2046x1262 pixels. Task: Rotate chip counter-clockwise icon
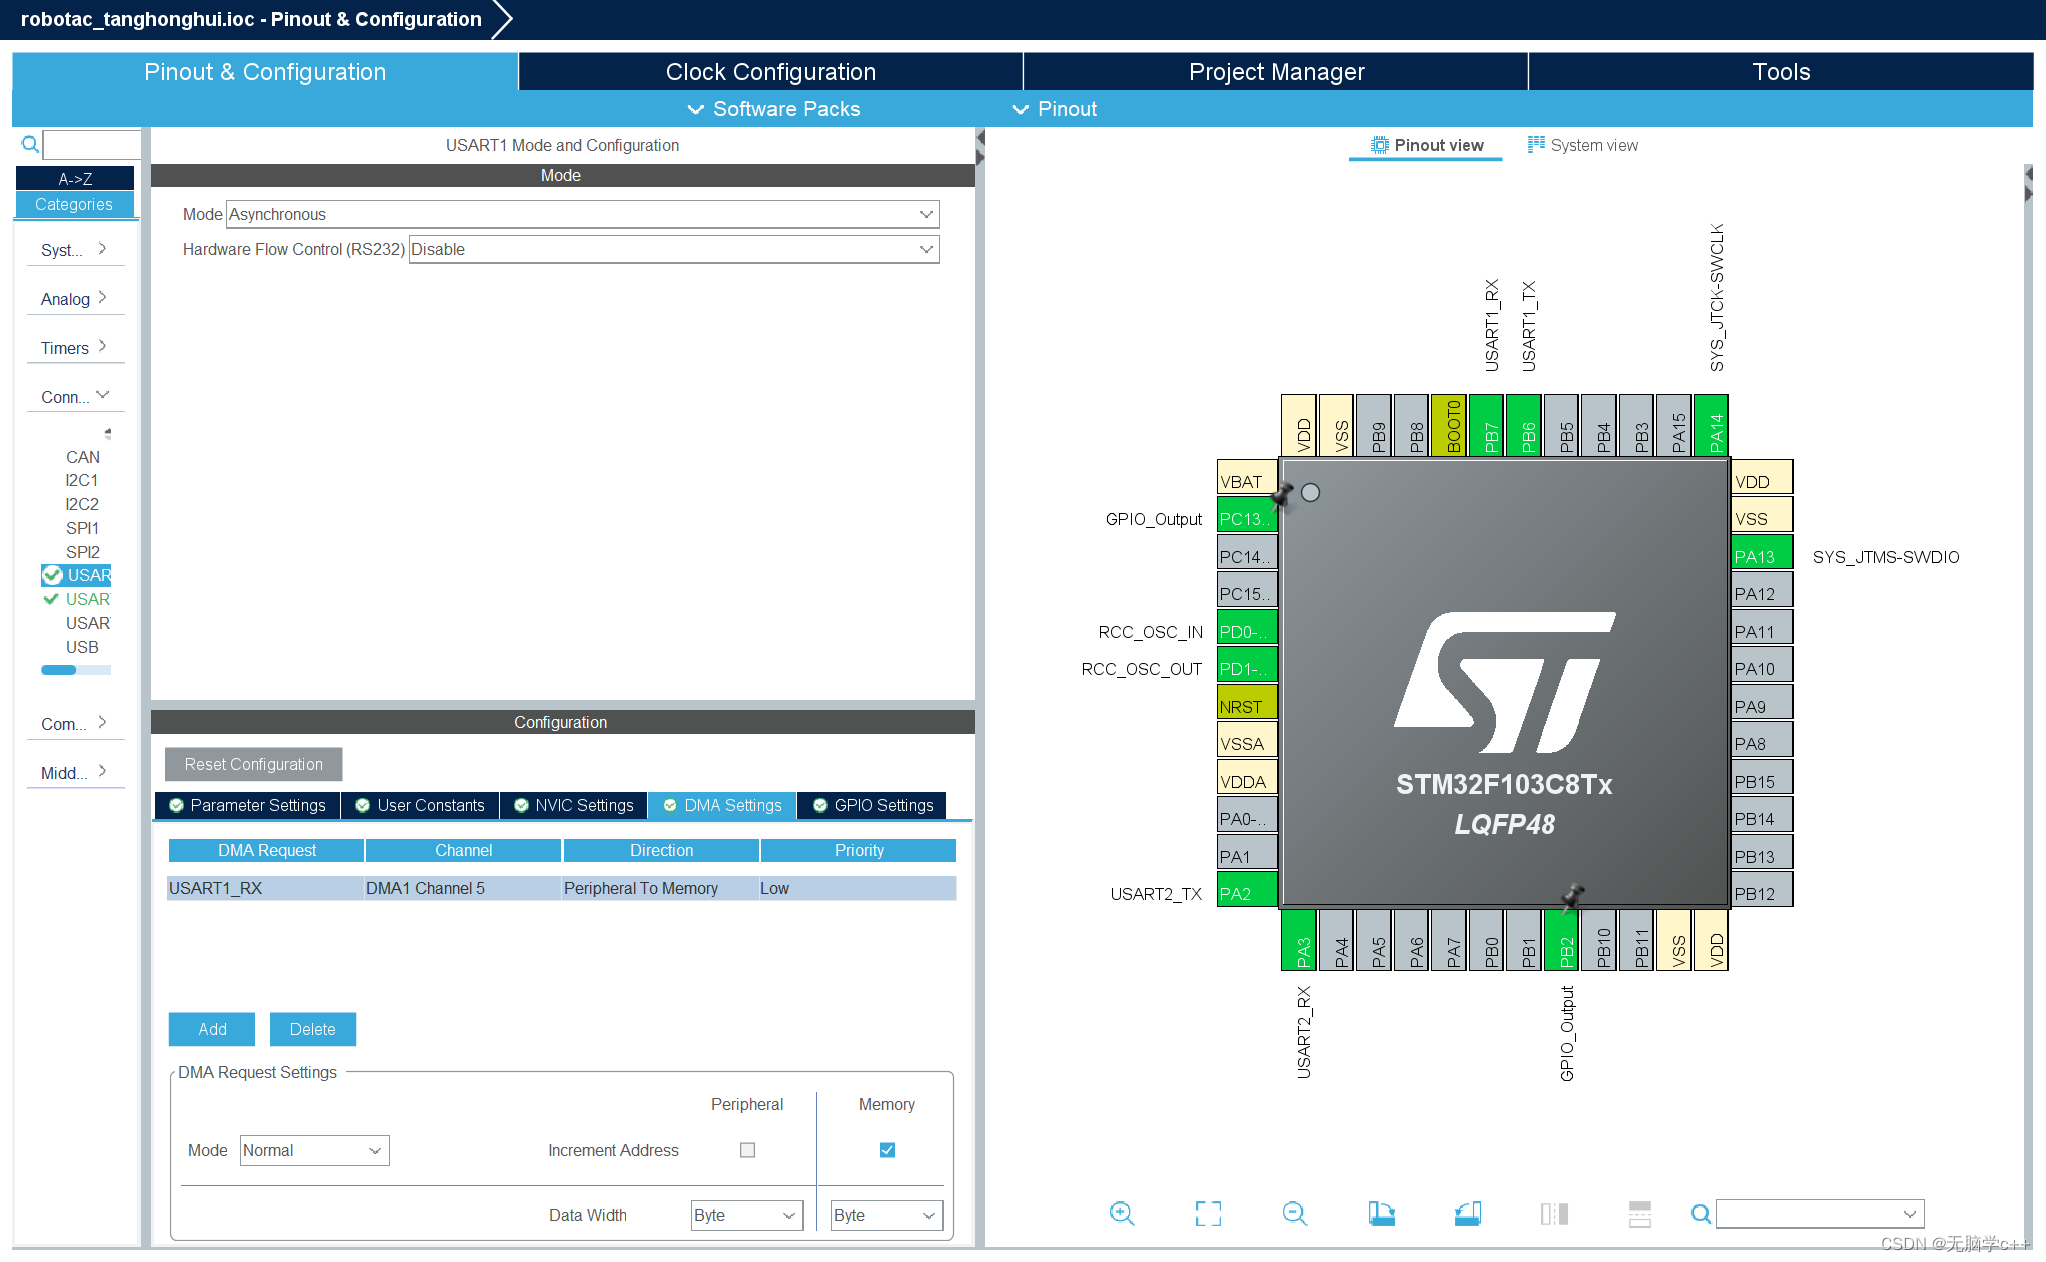(1467, 1213)
